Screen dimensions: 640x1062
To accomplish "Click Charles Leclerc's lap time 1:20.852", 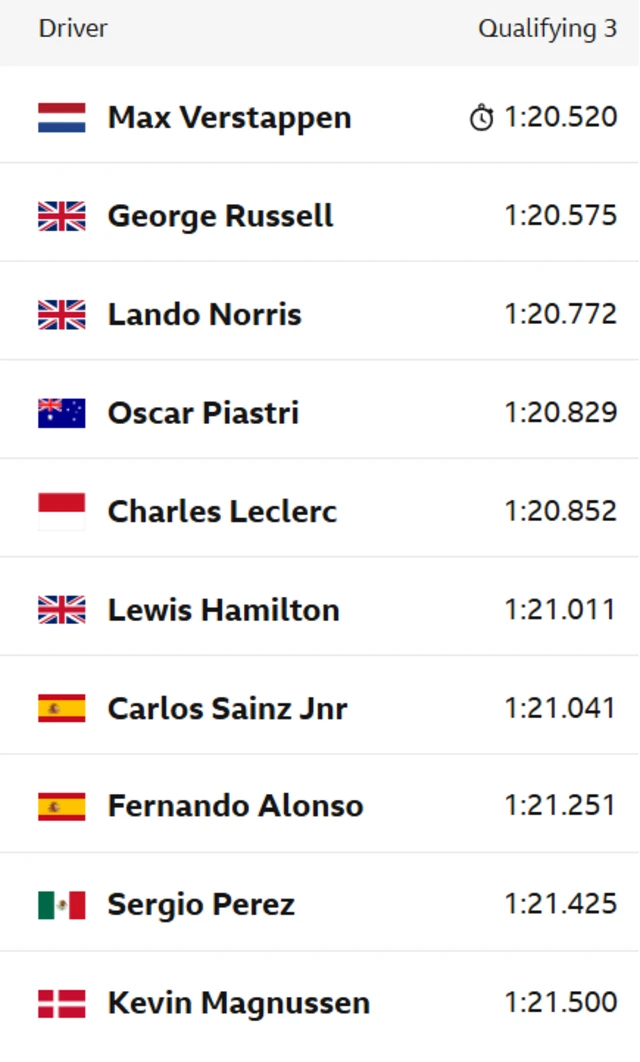I will 560,511.
